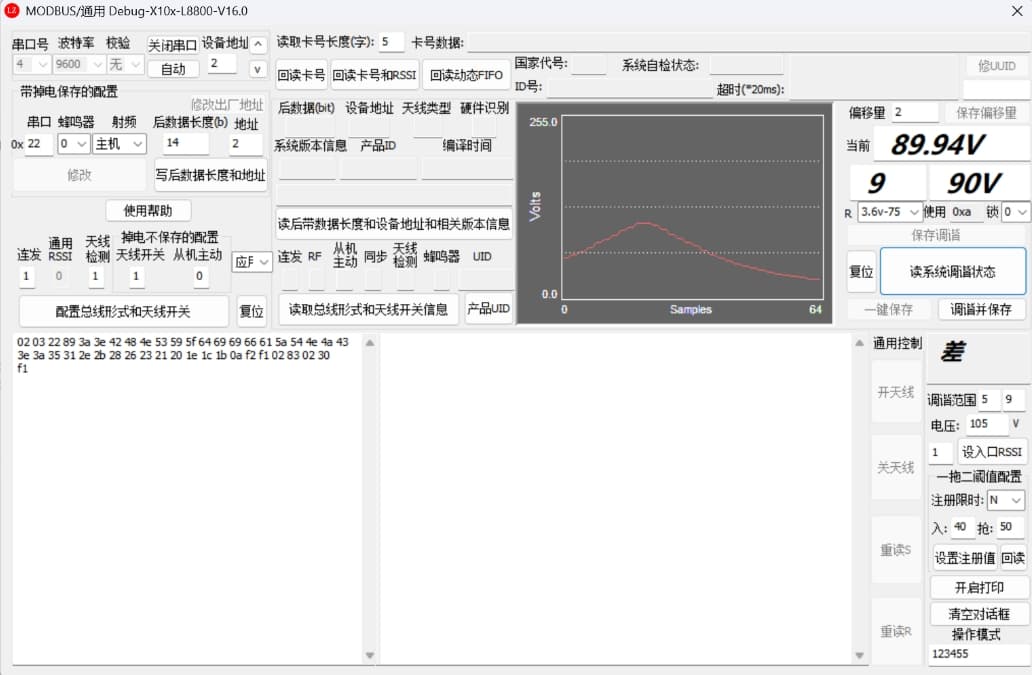
Task: Click the 回读动态FIFO button
Action: 466,75
